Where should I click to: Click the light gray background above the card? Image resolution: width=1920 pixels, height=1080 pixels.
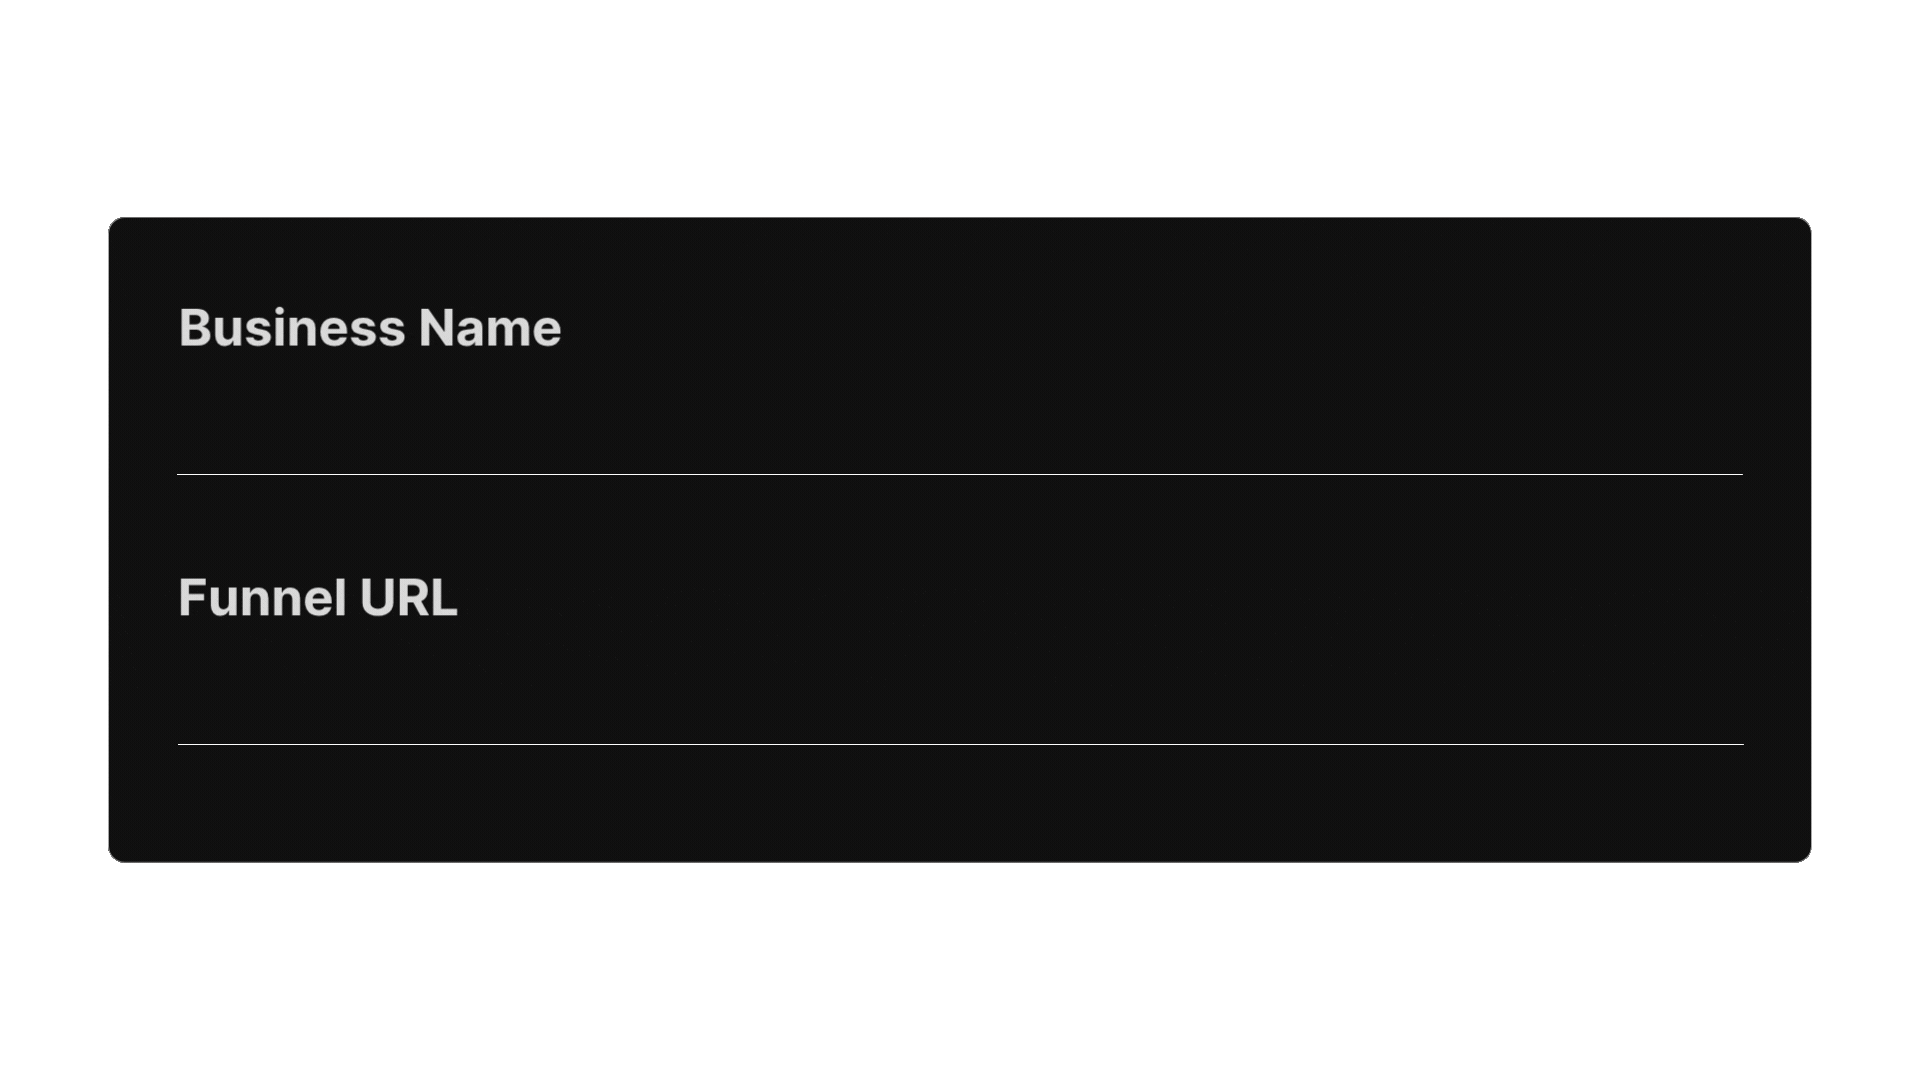click(960, 110)
